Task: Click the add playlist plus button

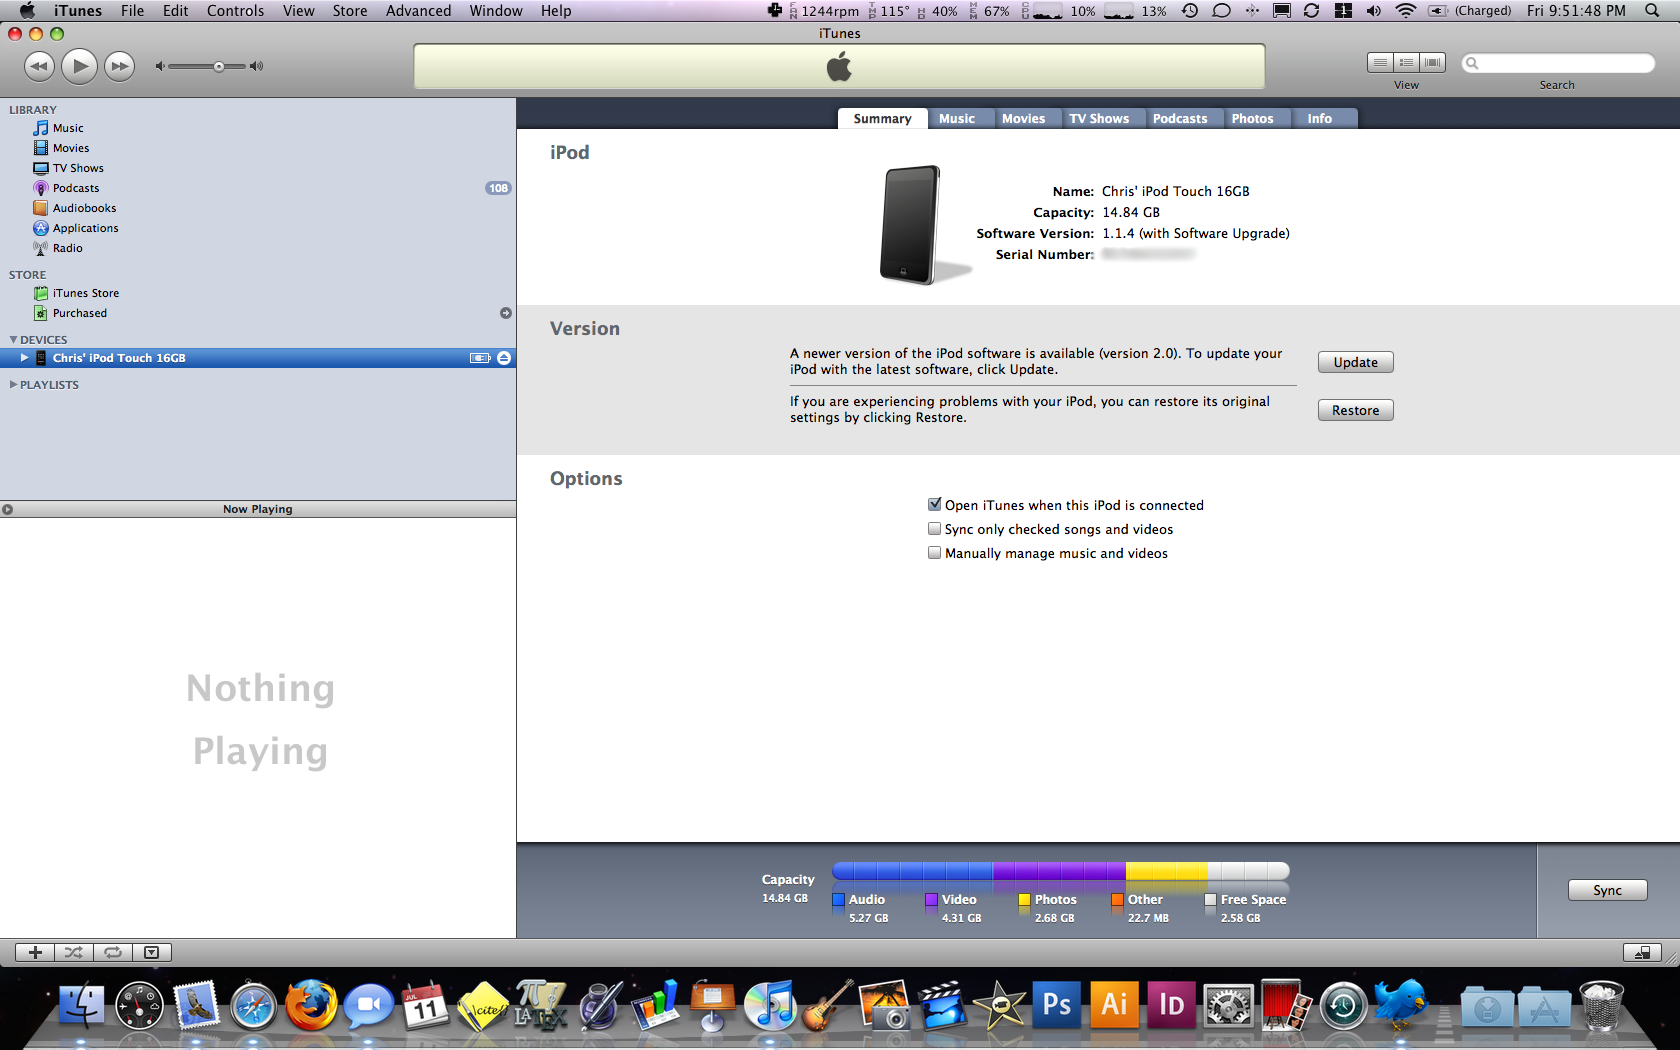Action: [x=35, y=953]
